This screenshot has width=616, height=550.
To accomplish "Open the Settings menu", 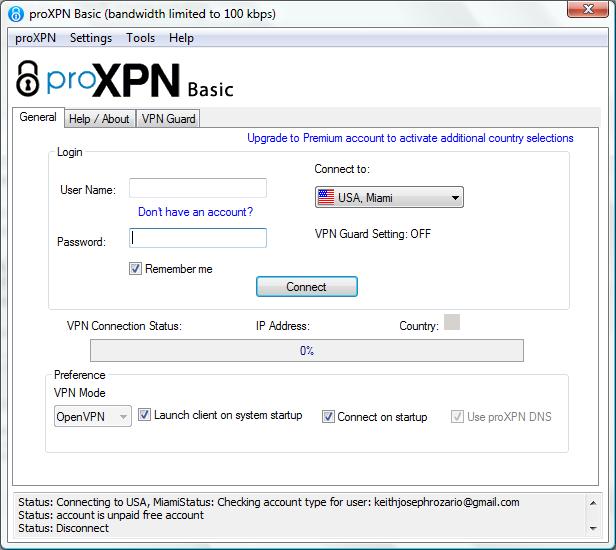I will (x=91, y=38).
